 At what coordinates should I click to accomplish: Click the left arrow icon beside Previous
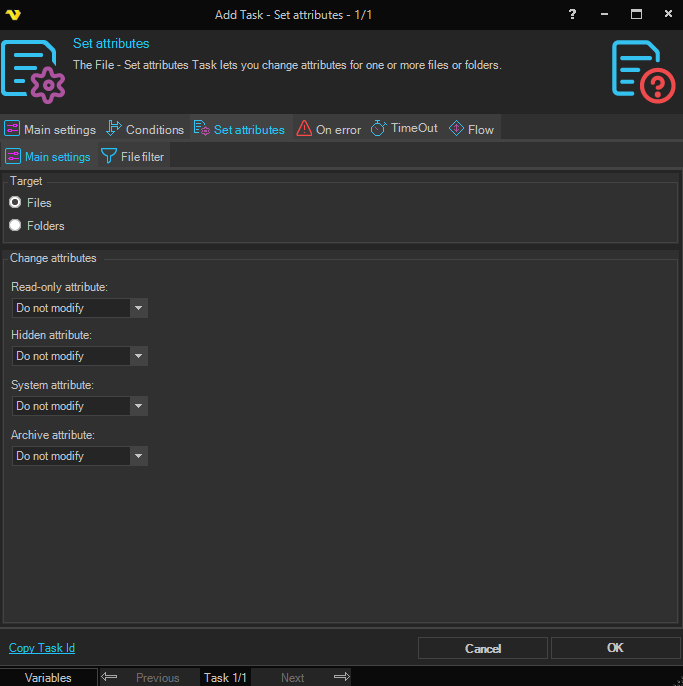pyautogui.click(x=110, y=677)
